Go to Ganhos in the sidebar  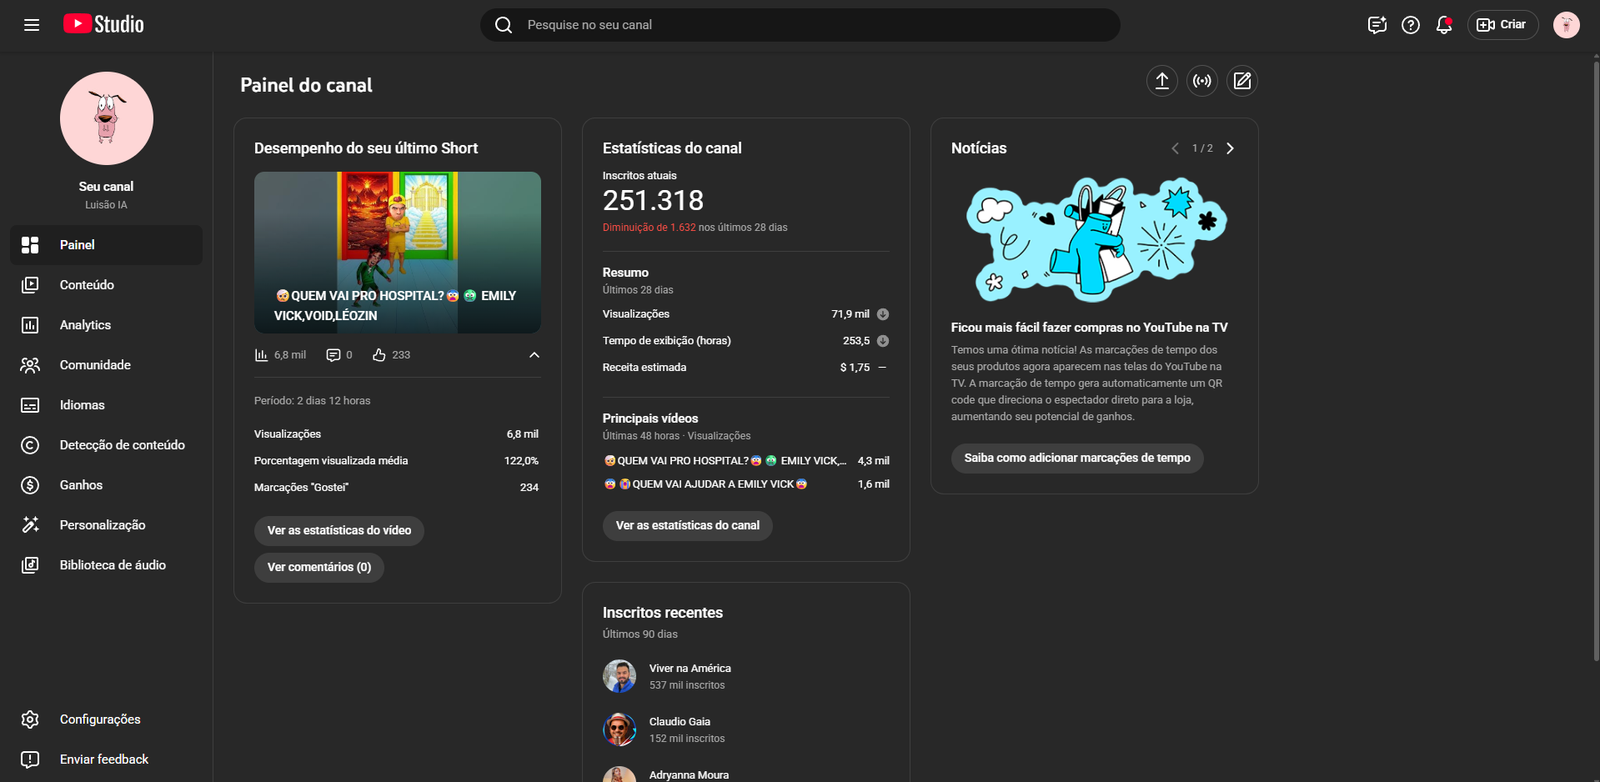pos(81,485)
